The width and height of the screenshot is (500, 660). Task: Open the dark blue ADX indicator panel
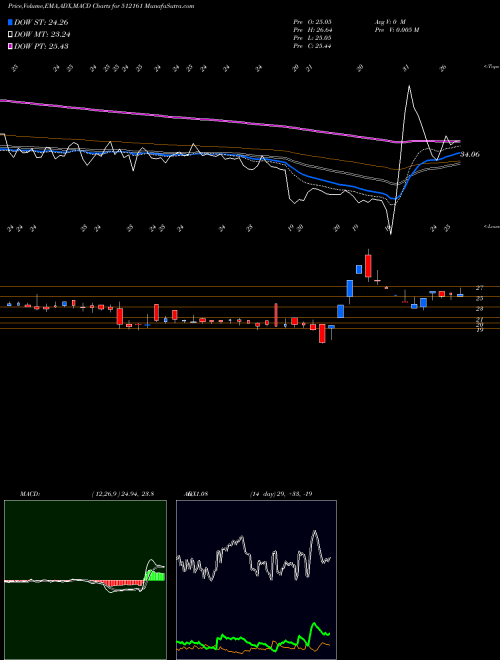click(x=256, y=580)
